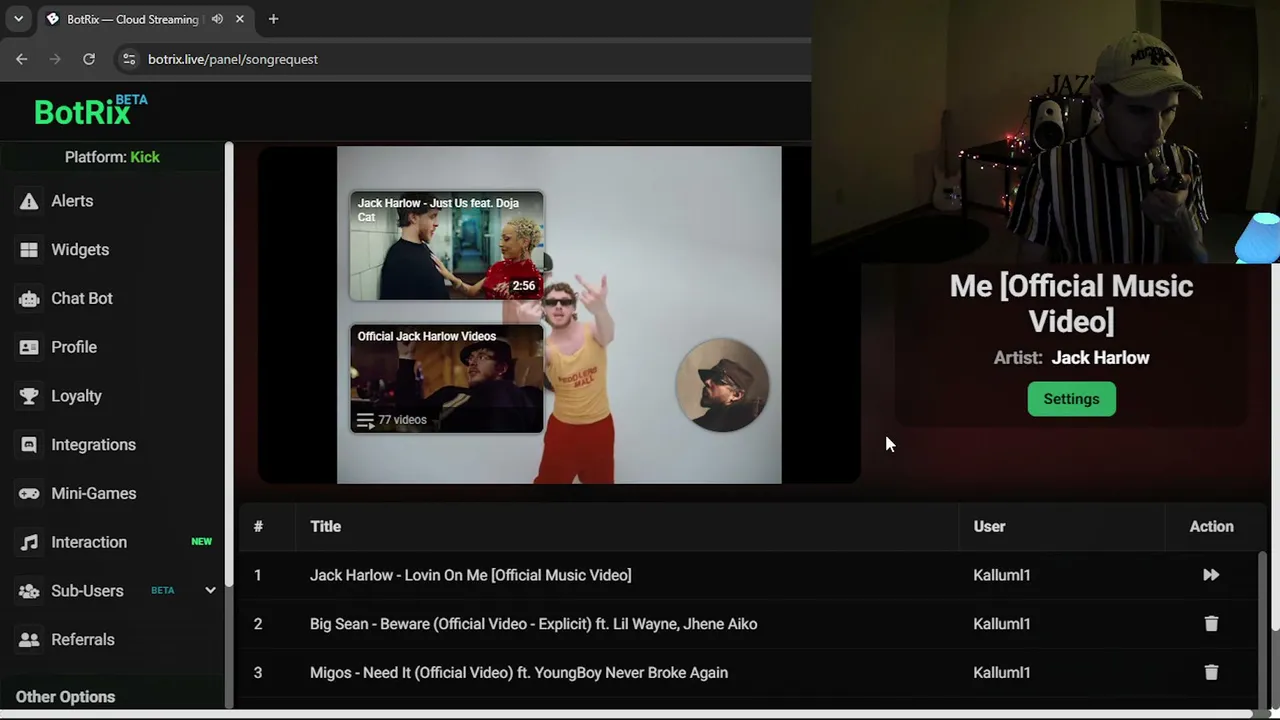Viewport: 1280px width, 720px height.
Task: Open the browser tab search dropdown
Action: click(18, 19)
